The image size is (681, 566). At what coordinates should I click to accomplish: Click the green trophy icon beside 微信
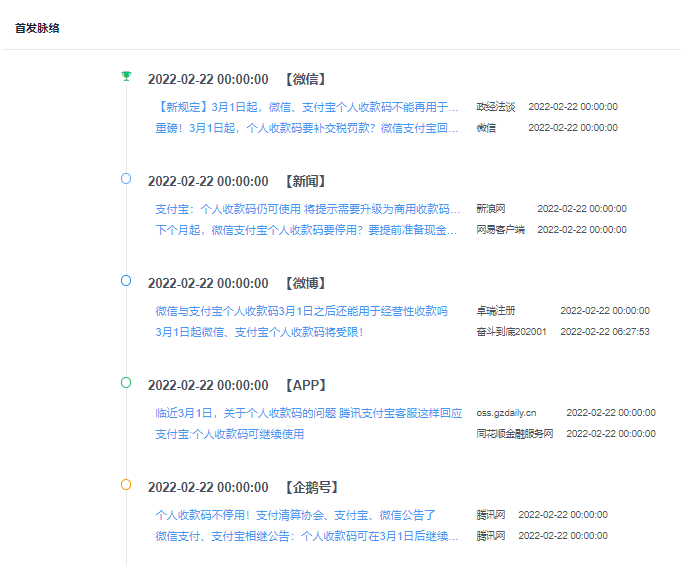[x=126, y=76]
